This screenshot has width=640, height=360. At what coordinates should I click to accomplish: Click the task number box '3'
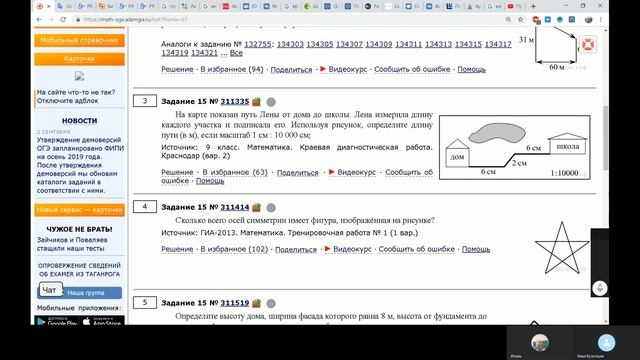(144, 101)
